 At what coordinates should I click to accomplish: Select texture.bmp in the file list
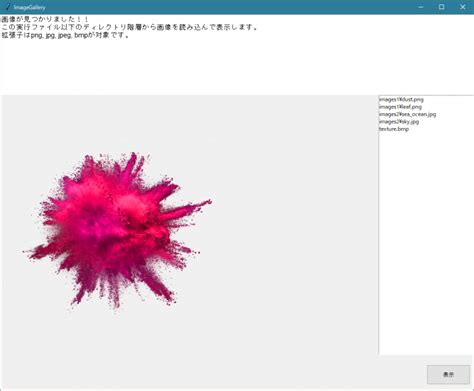point(394,129)
